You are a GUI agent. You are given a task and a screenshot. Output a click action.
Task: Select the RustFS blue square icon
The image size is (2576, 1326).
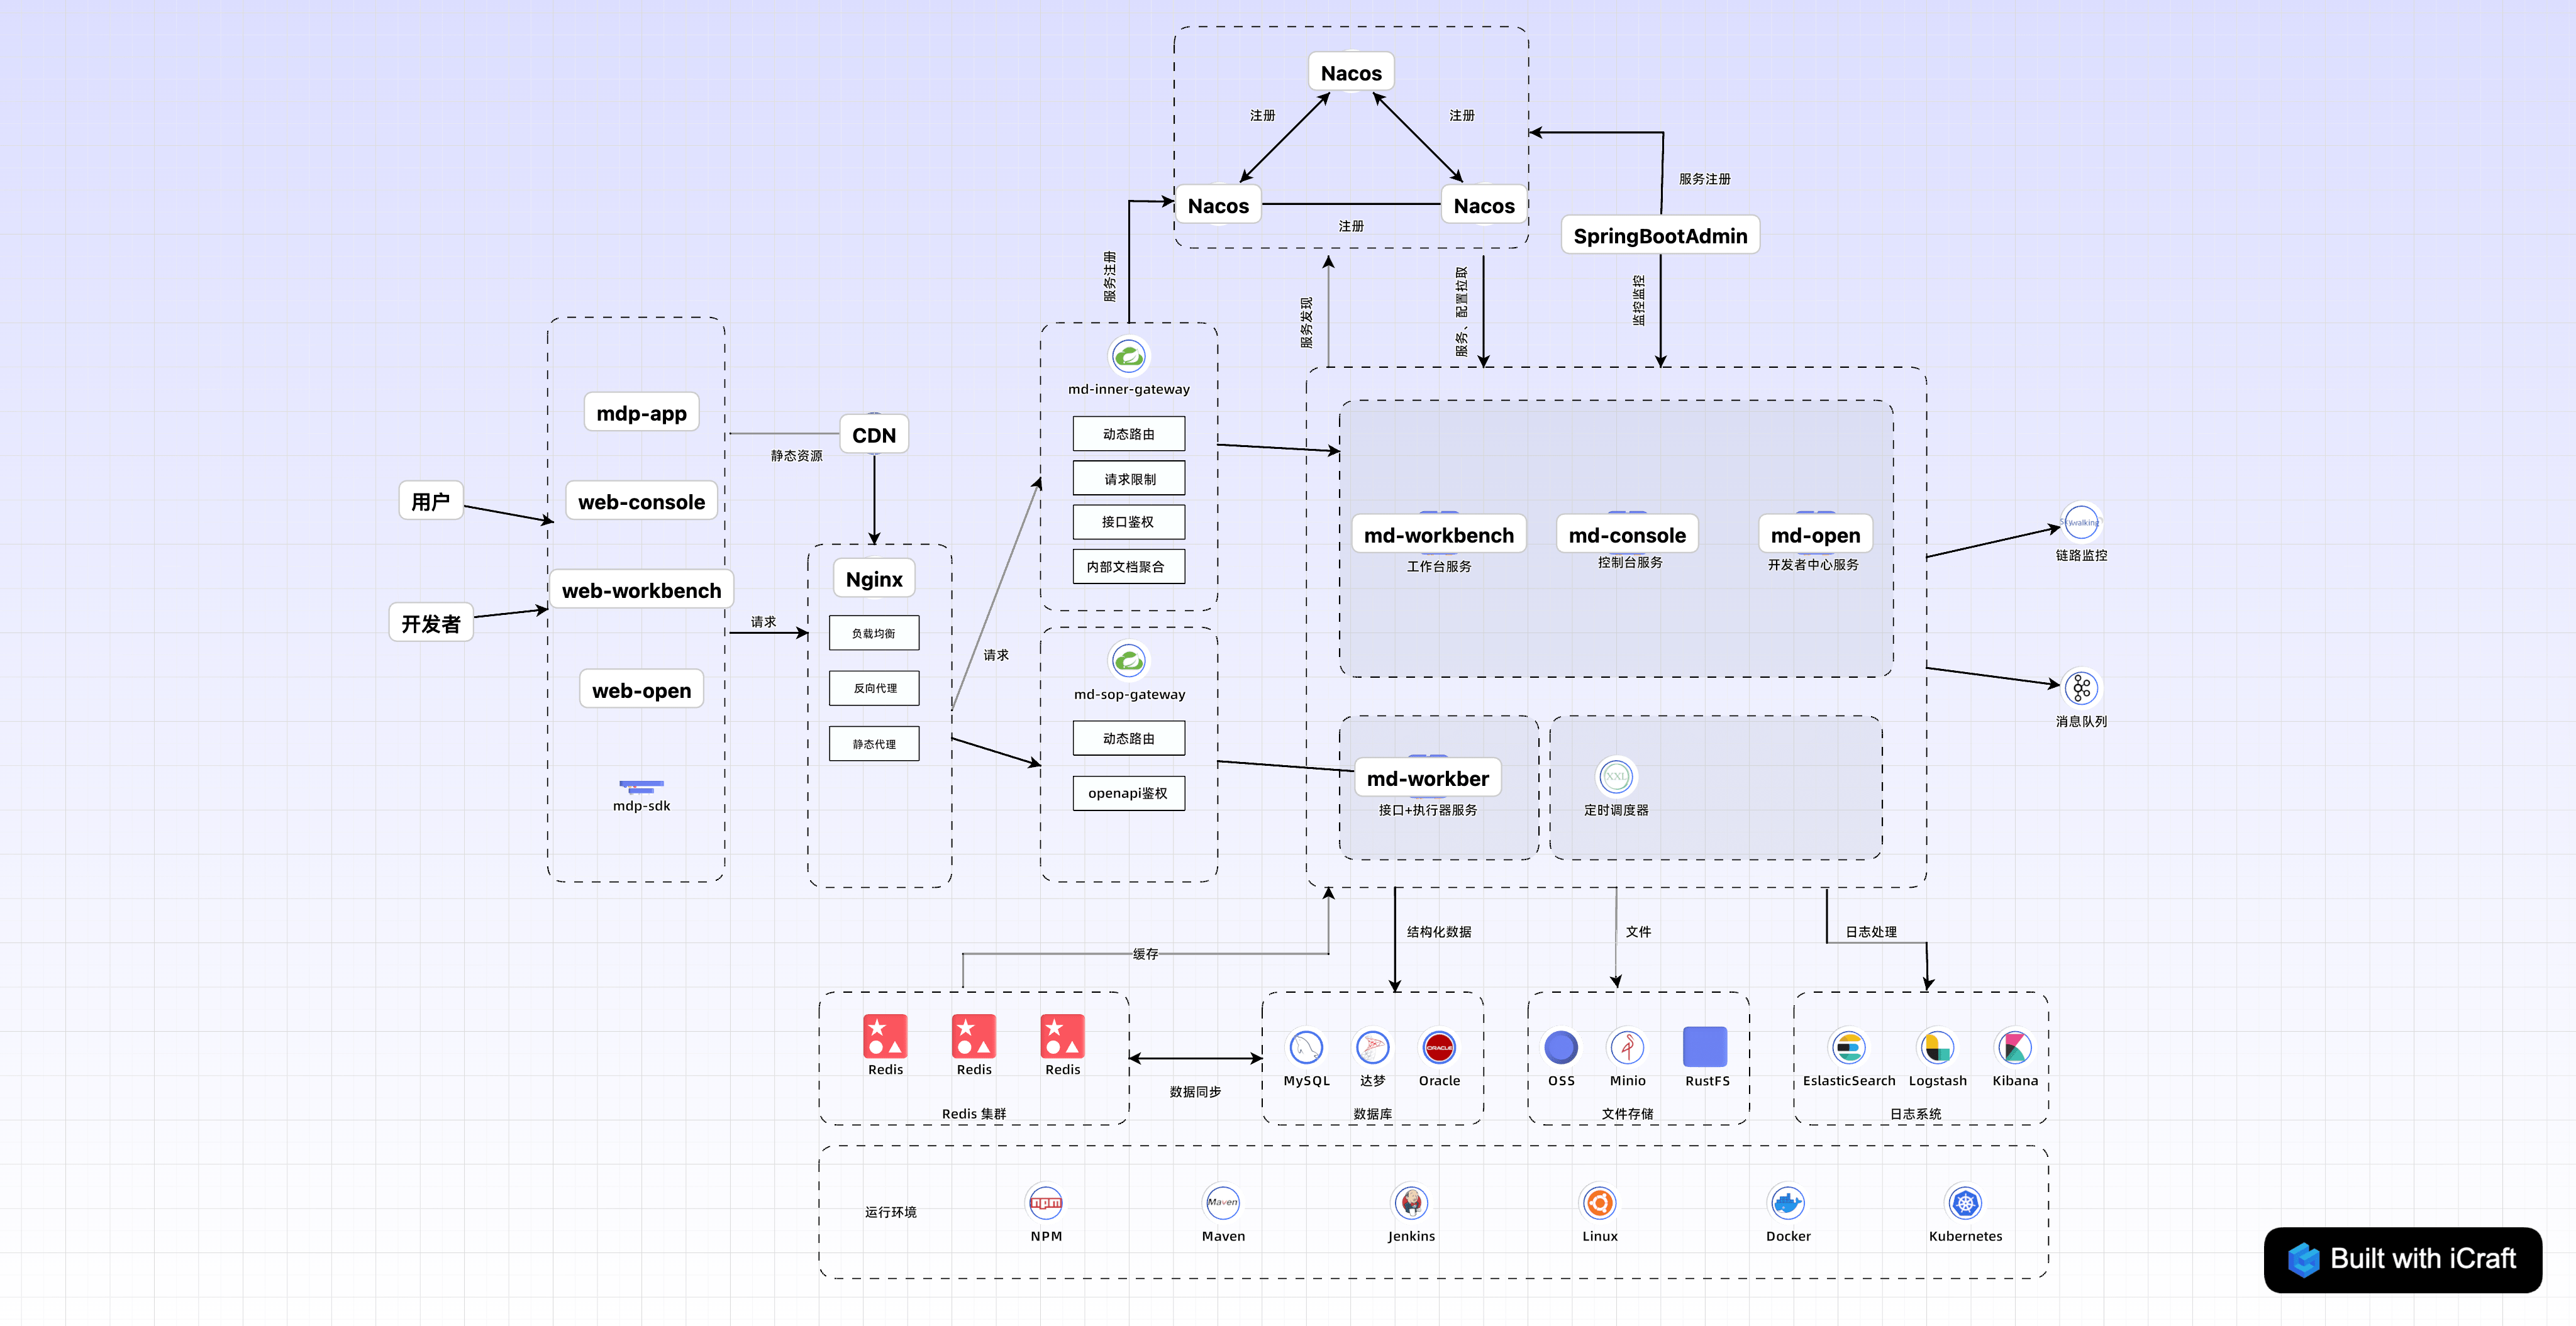coord(1705,1047)
